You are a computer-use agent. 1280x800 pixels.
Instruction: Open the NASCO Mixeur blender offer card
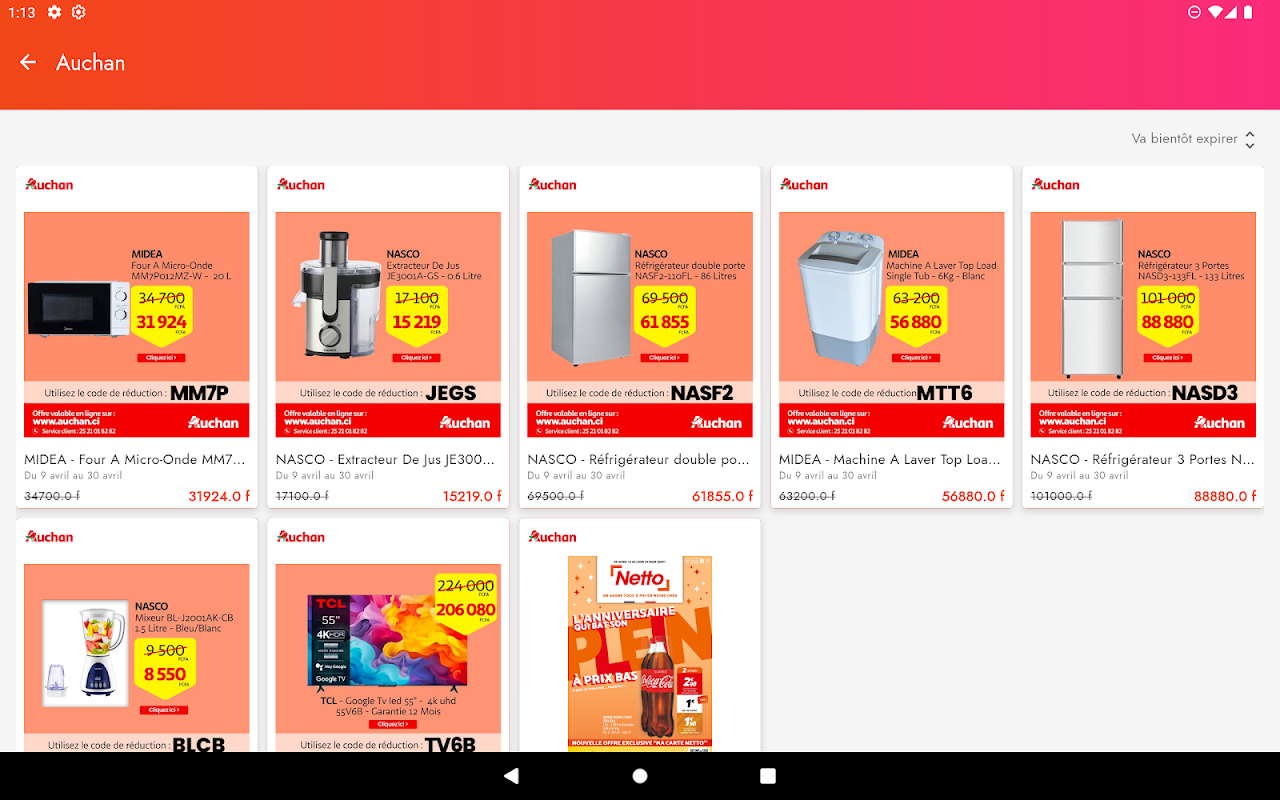[137, 635]
